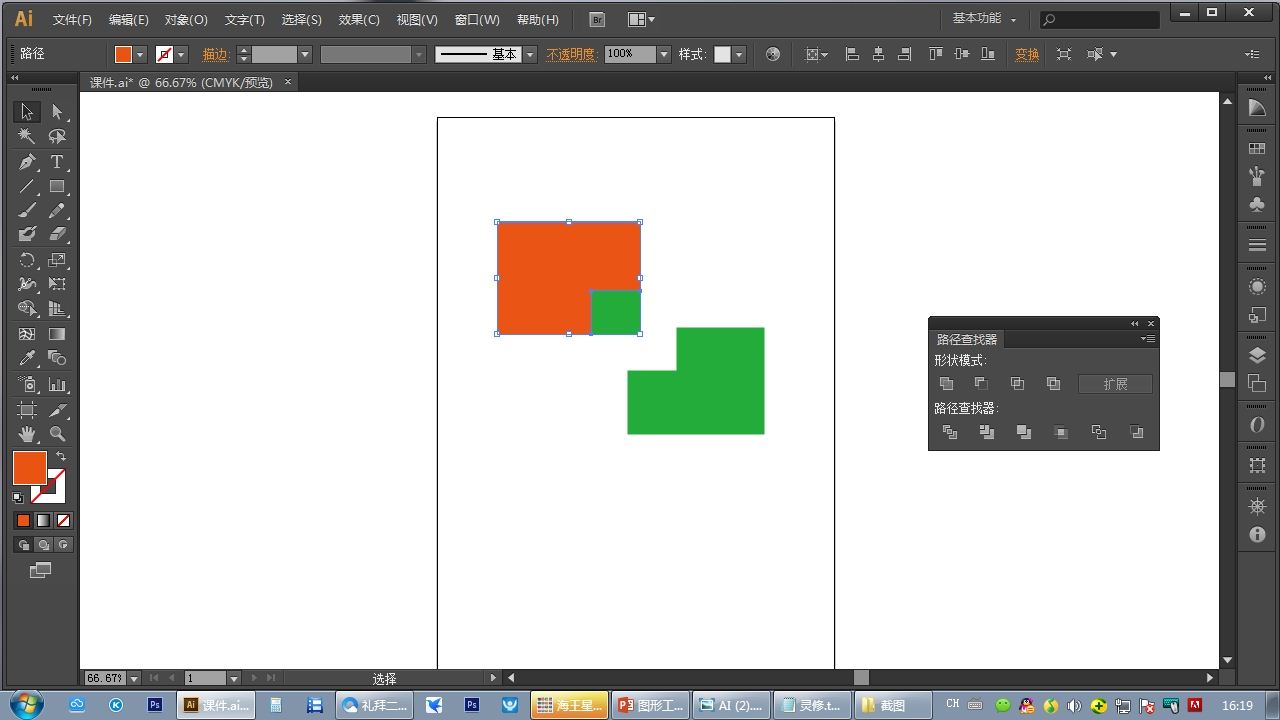Click Exclude shape mode in Pathfinder
Viewport: 1280px width, 720px height.
click(1053, 384)
